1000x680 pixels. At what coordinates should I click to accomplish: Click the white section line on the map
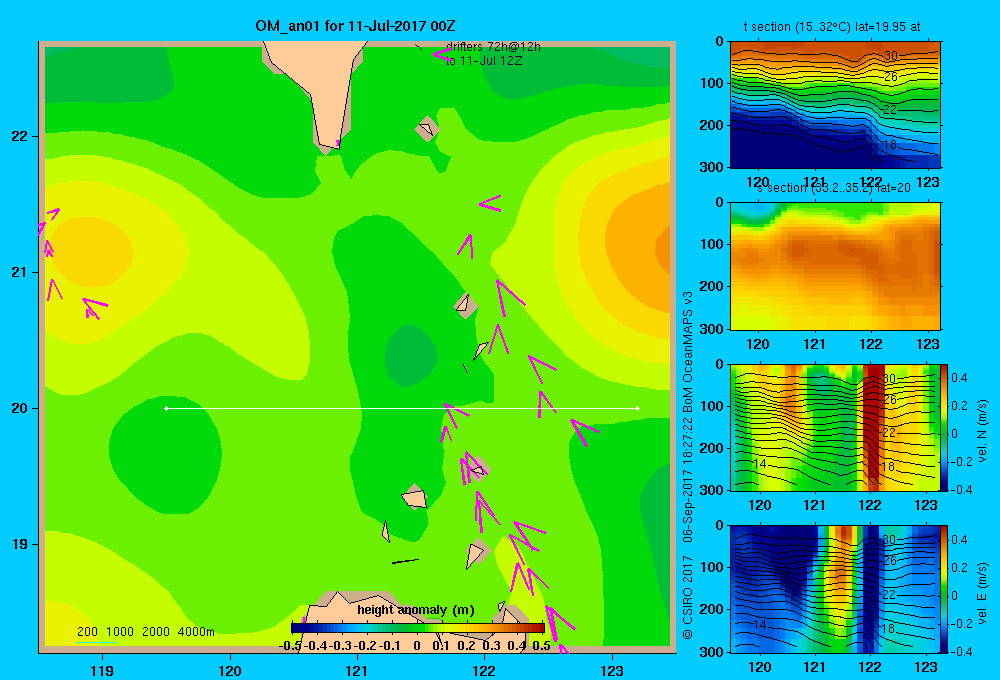click(402, 408)
